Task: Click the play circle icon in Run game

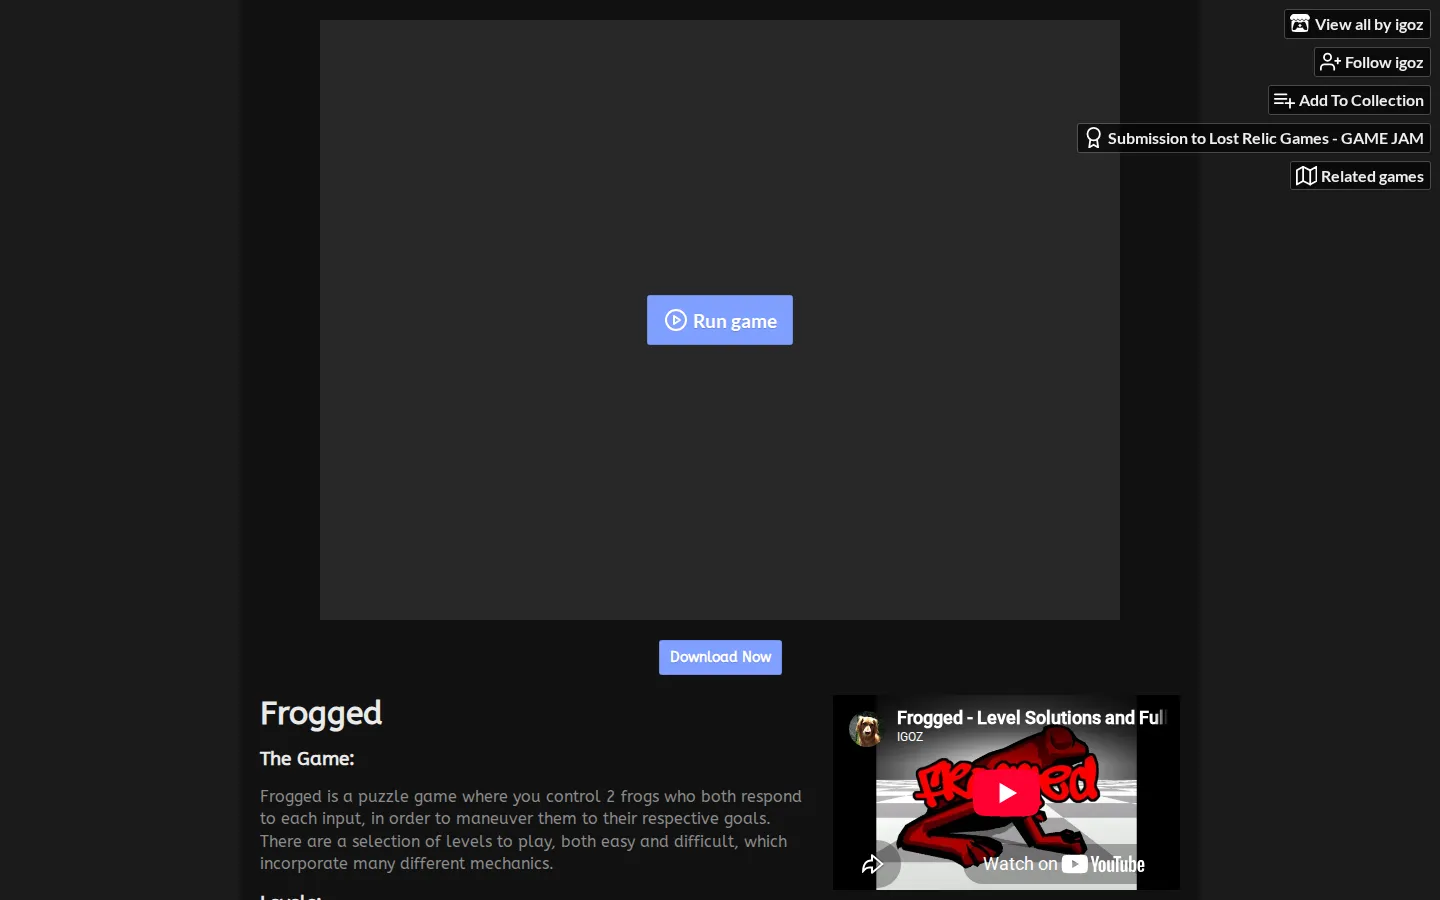Action: (676, 320)
